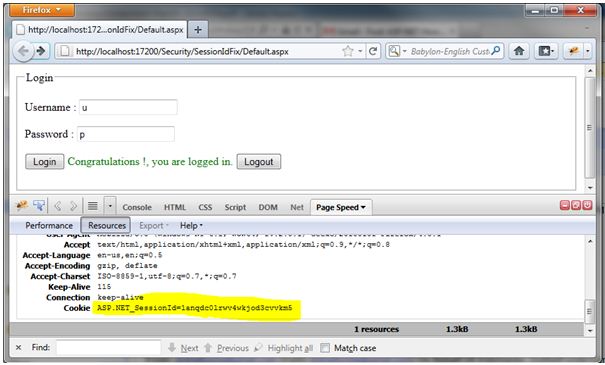Image resolution: width=605 pixels, height=365 pixels.
Task: Open the dropdown beside the list icon
Action: click(x=110, y=206)
